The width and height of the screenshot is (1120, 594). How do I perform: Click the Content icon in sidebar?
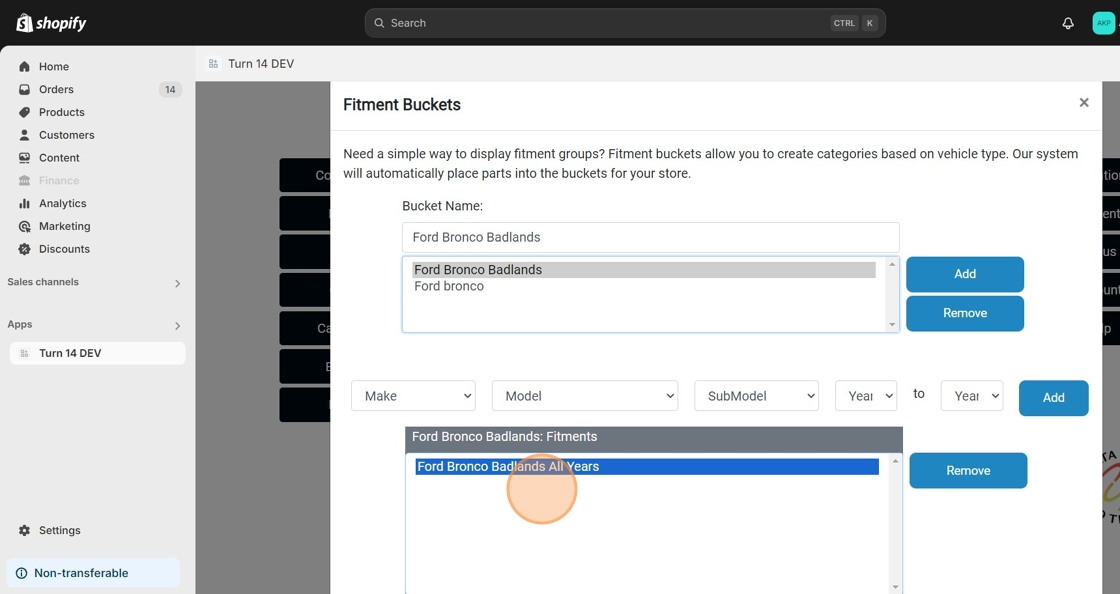pos(24,158)
